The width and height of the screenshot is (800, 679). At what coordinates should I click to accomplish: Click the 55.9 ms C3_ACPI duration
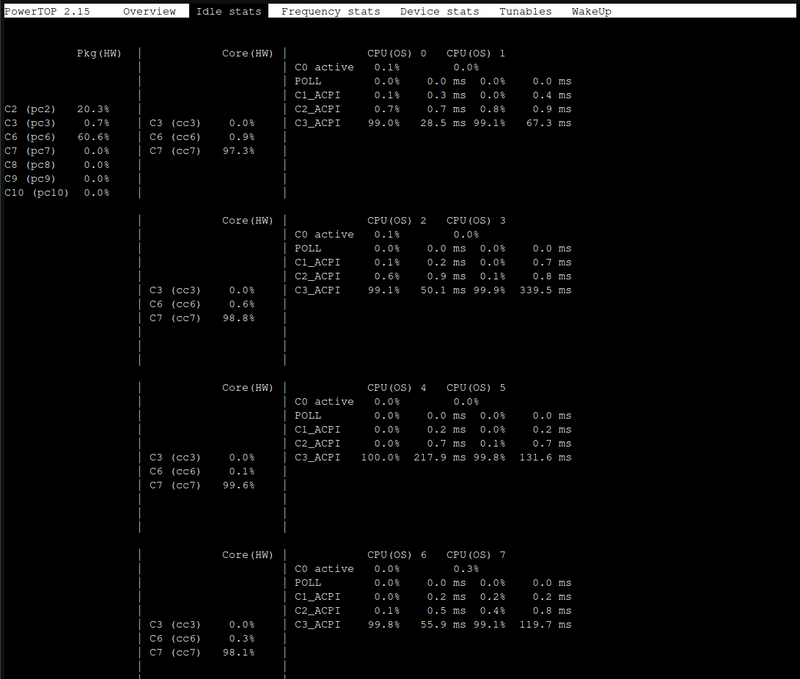tap(443, 624)
